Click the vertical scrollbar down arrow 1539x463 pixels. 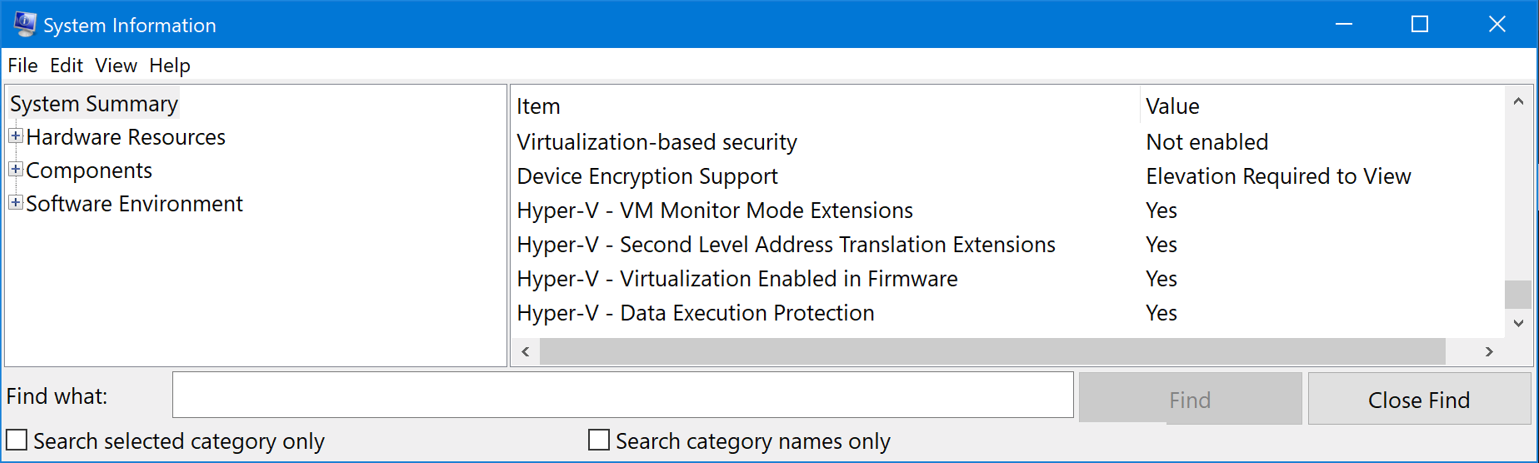pyautogui.click(x=1518, y=323)
